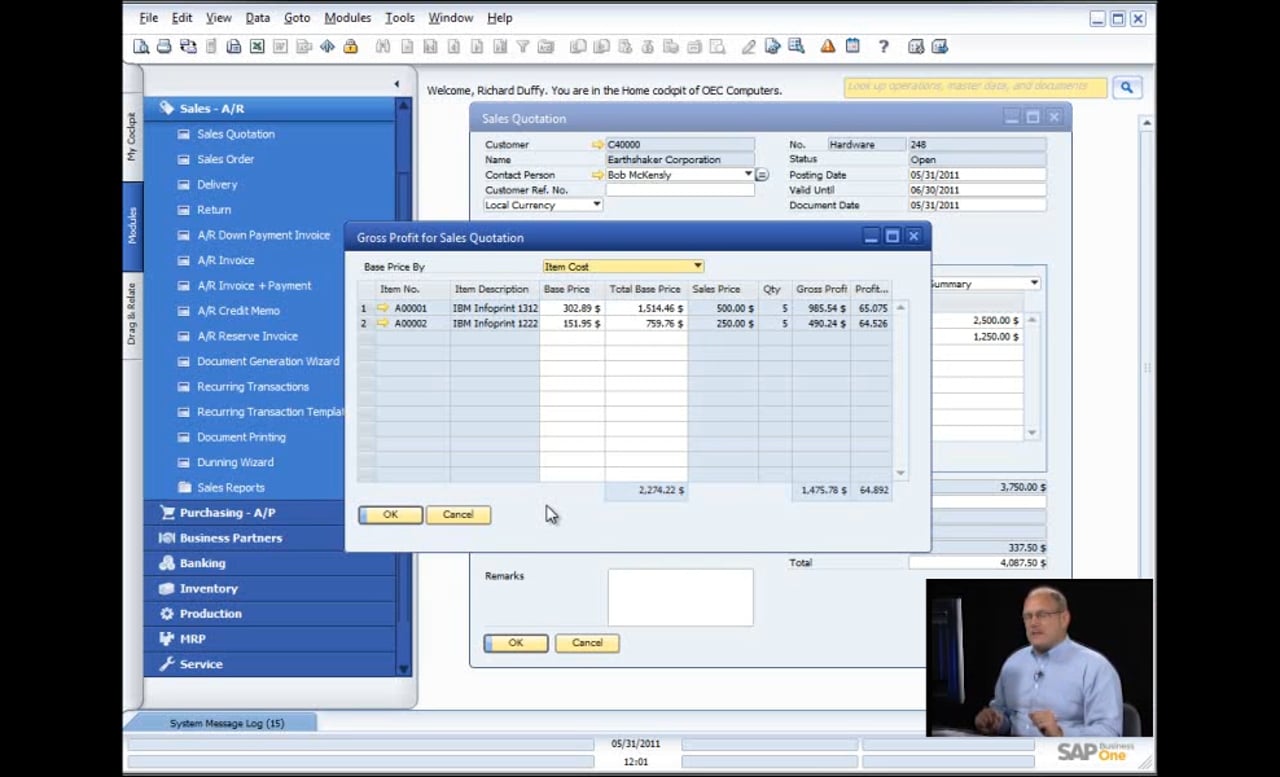Click the Print icon in toolbar
Image resolution: width=1280 pixels, height=777 pixels.
164,46
